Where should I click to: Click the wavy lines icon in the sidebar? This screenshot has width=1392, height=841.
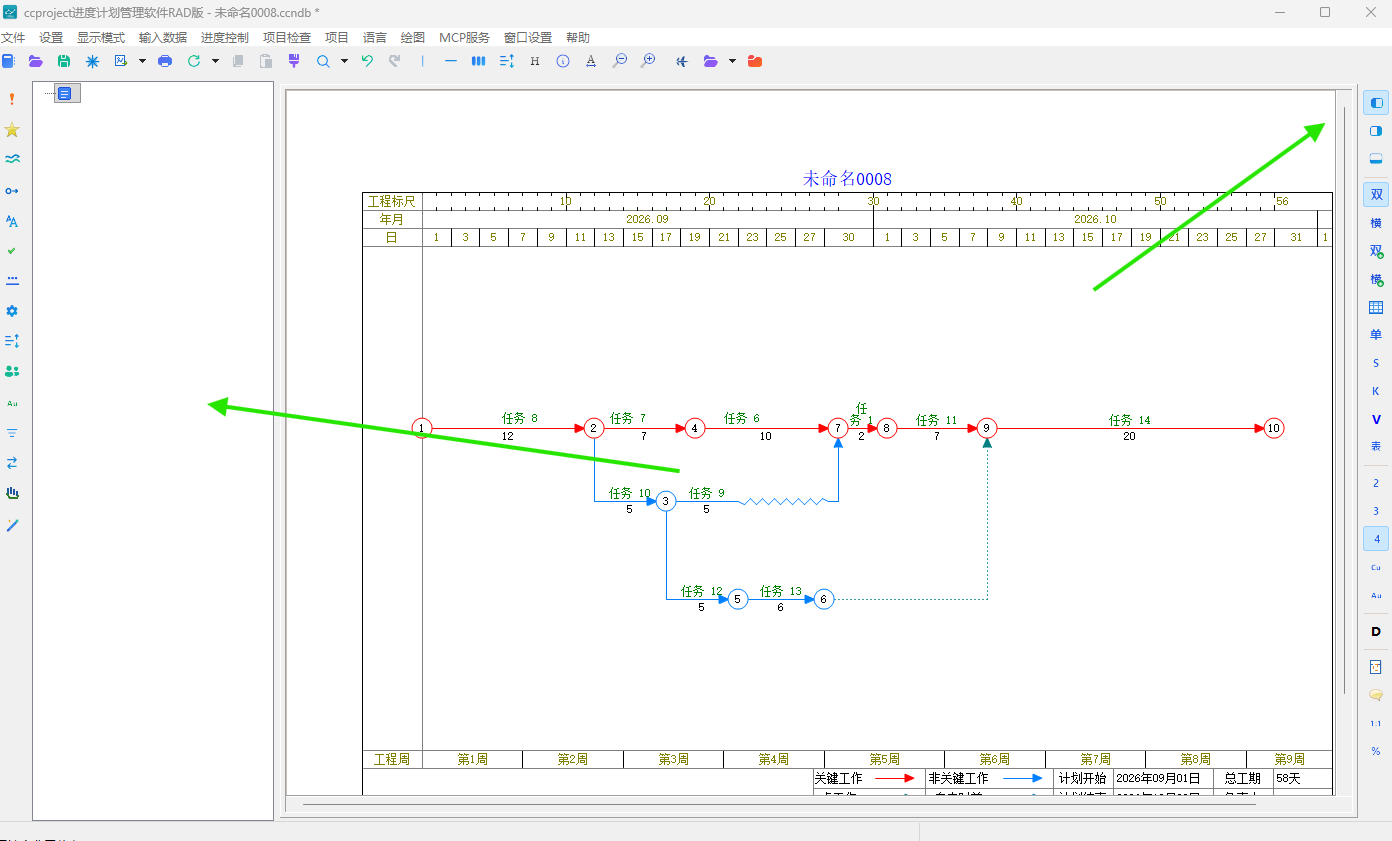pos(12,159)
